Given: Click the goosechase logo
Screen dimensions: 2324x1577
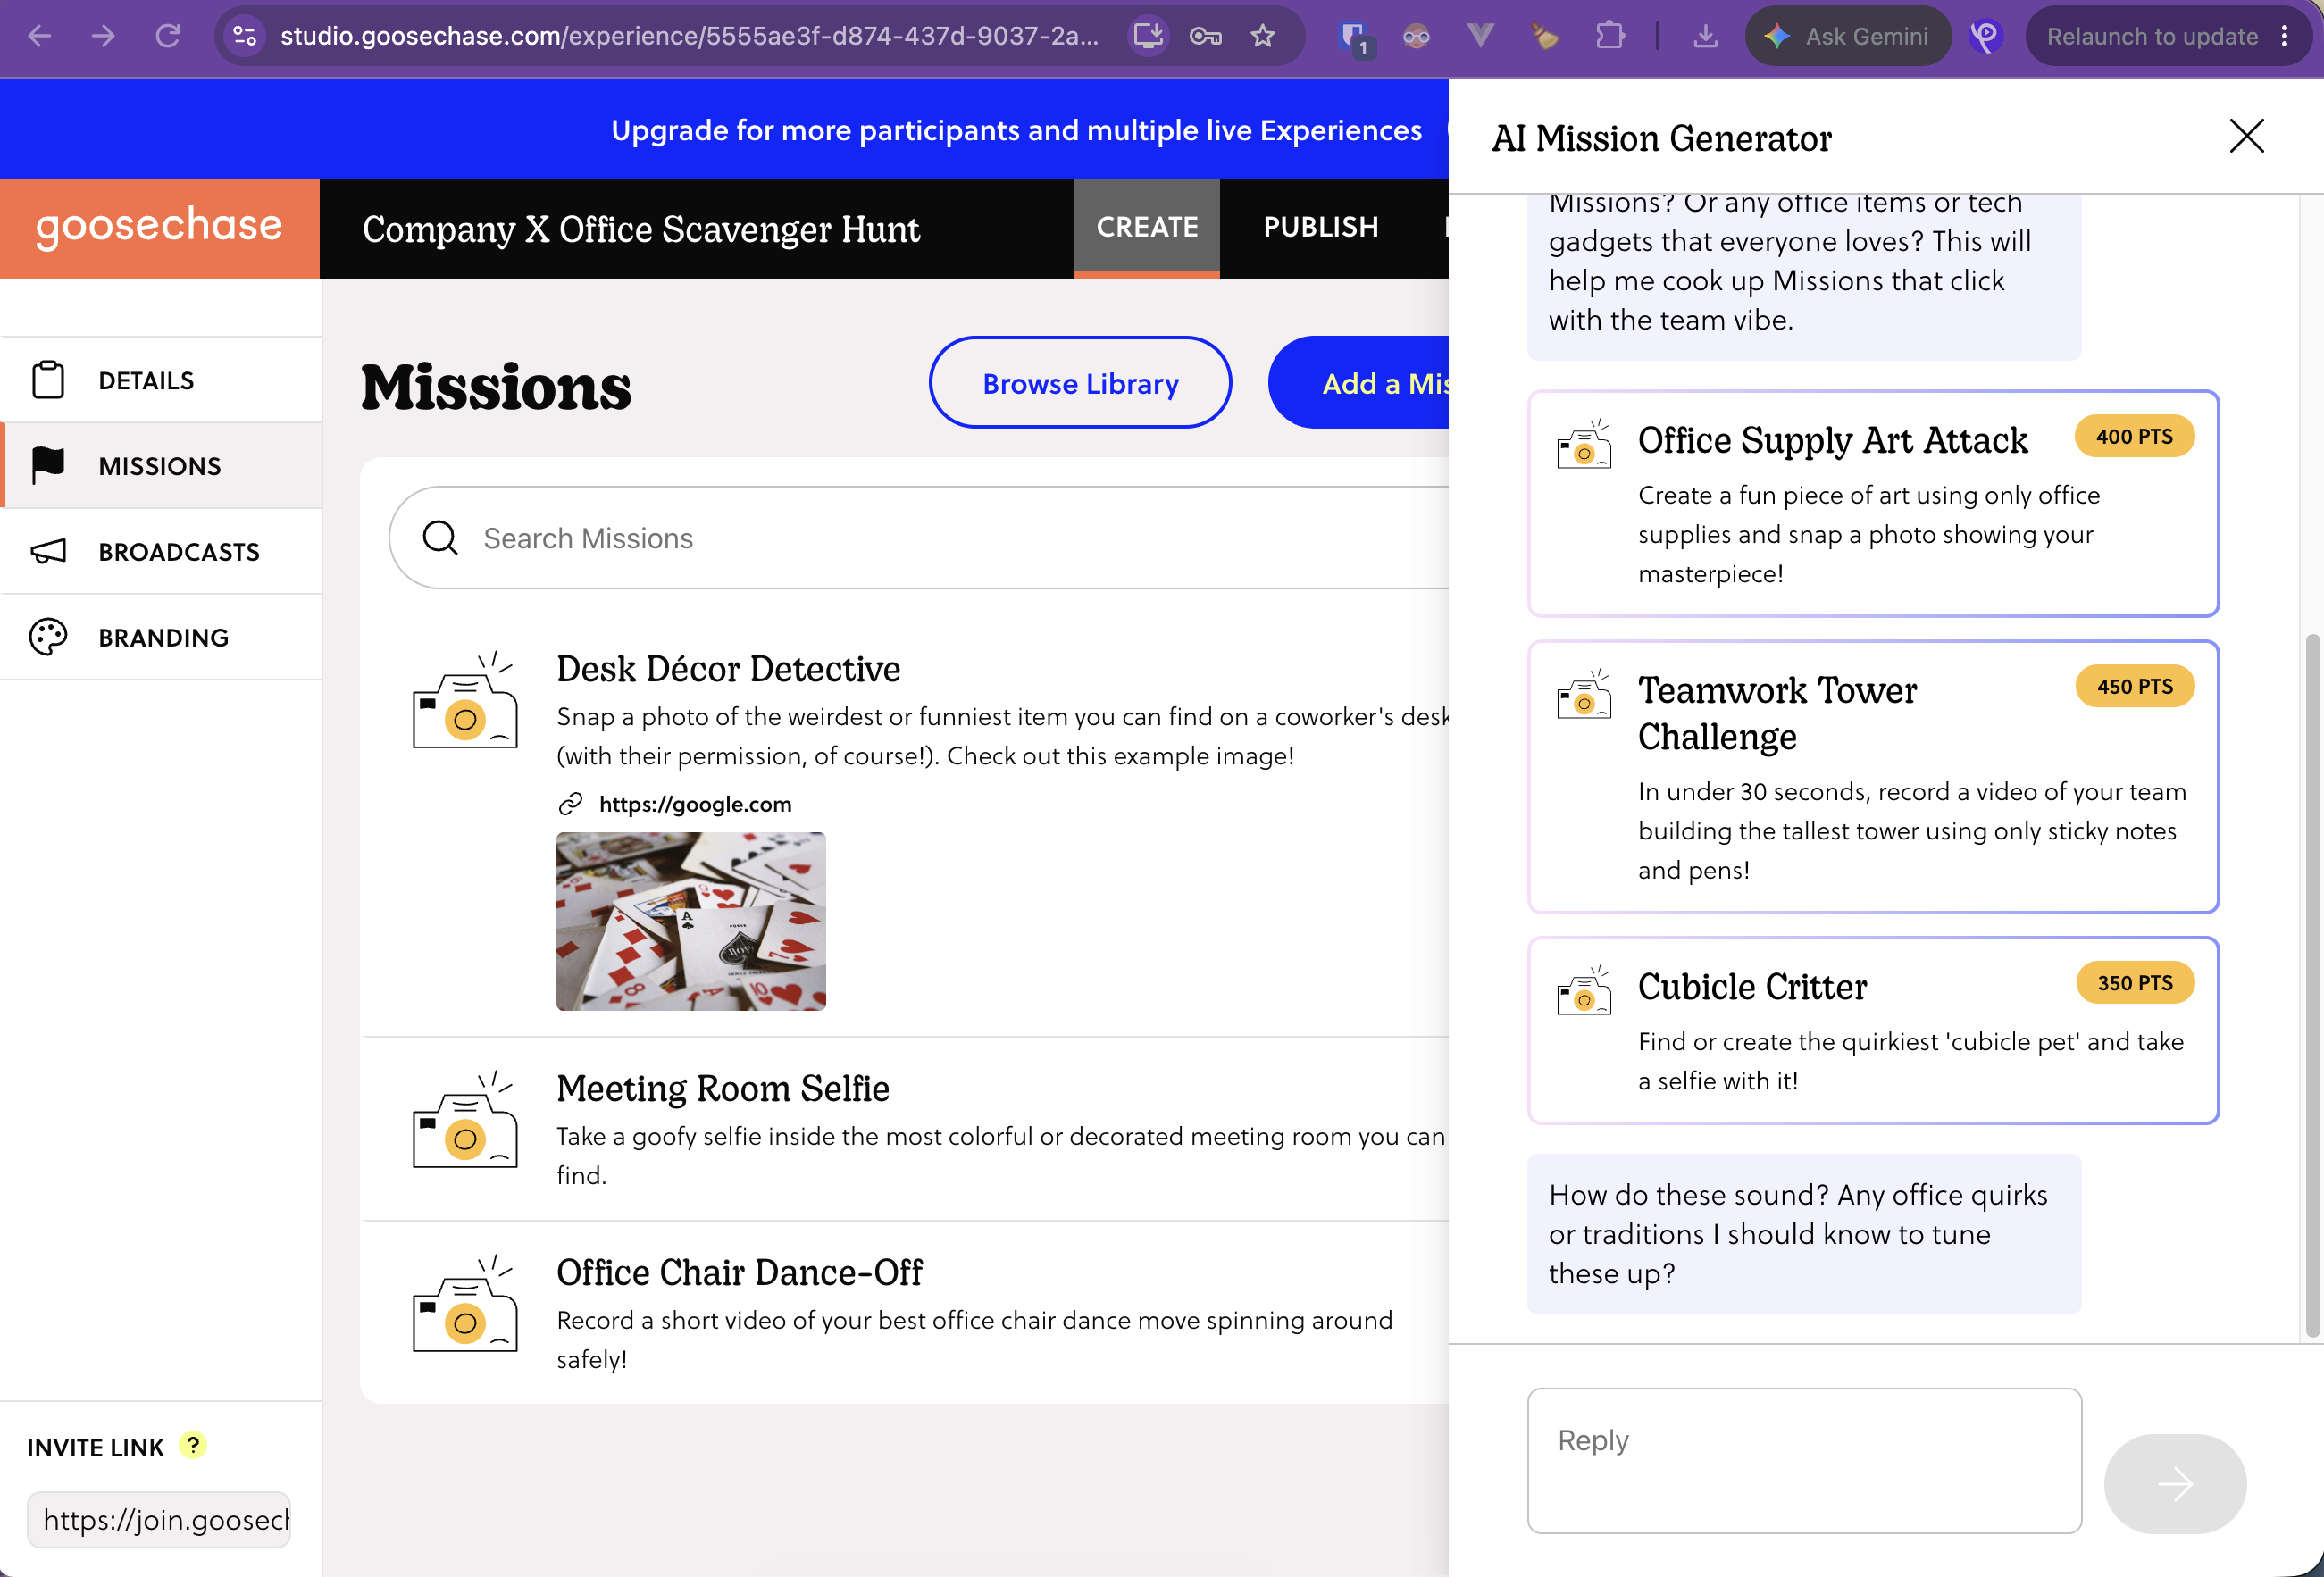Looking at the screenshot, I should tap(159, 226).
